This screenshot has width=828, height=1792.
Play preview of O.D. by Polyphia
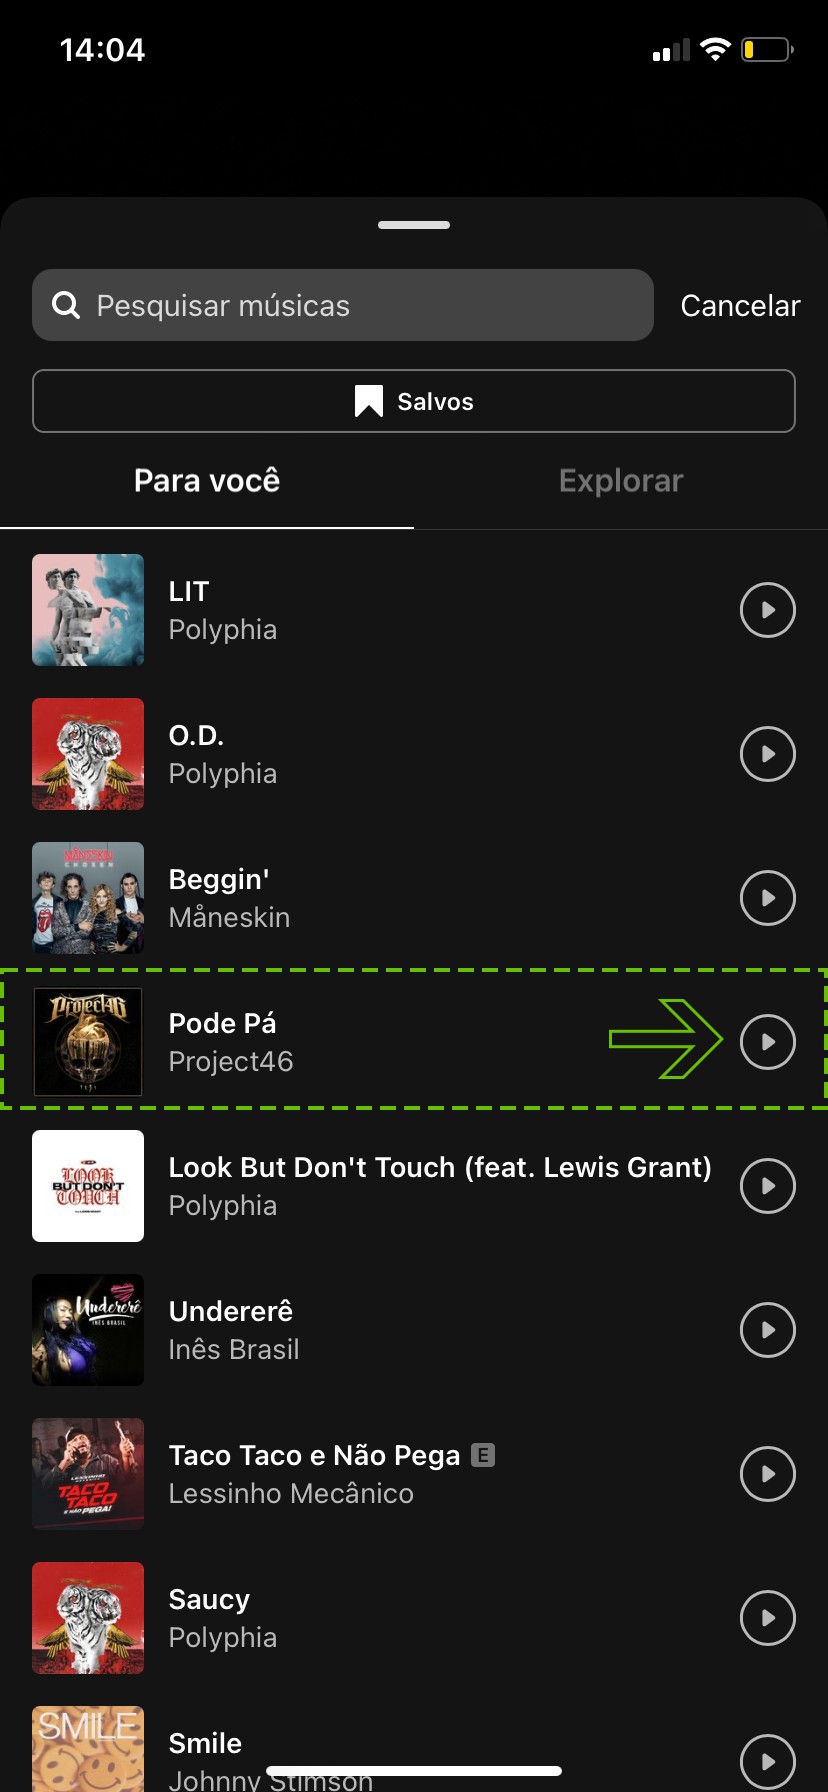(x=767, y=754)
